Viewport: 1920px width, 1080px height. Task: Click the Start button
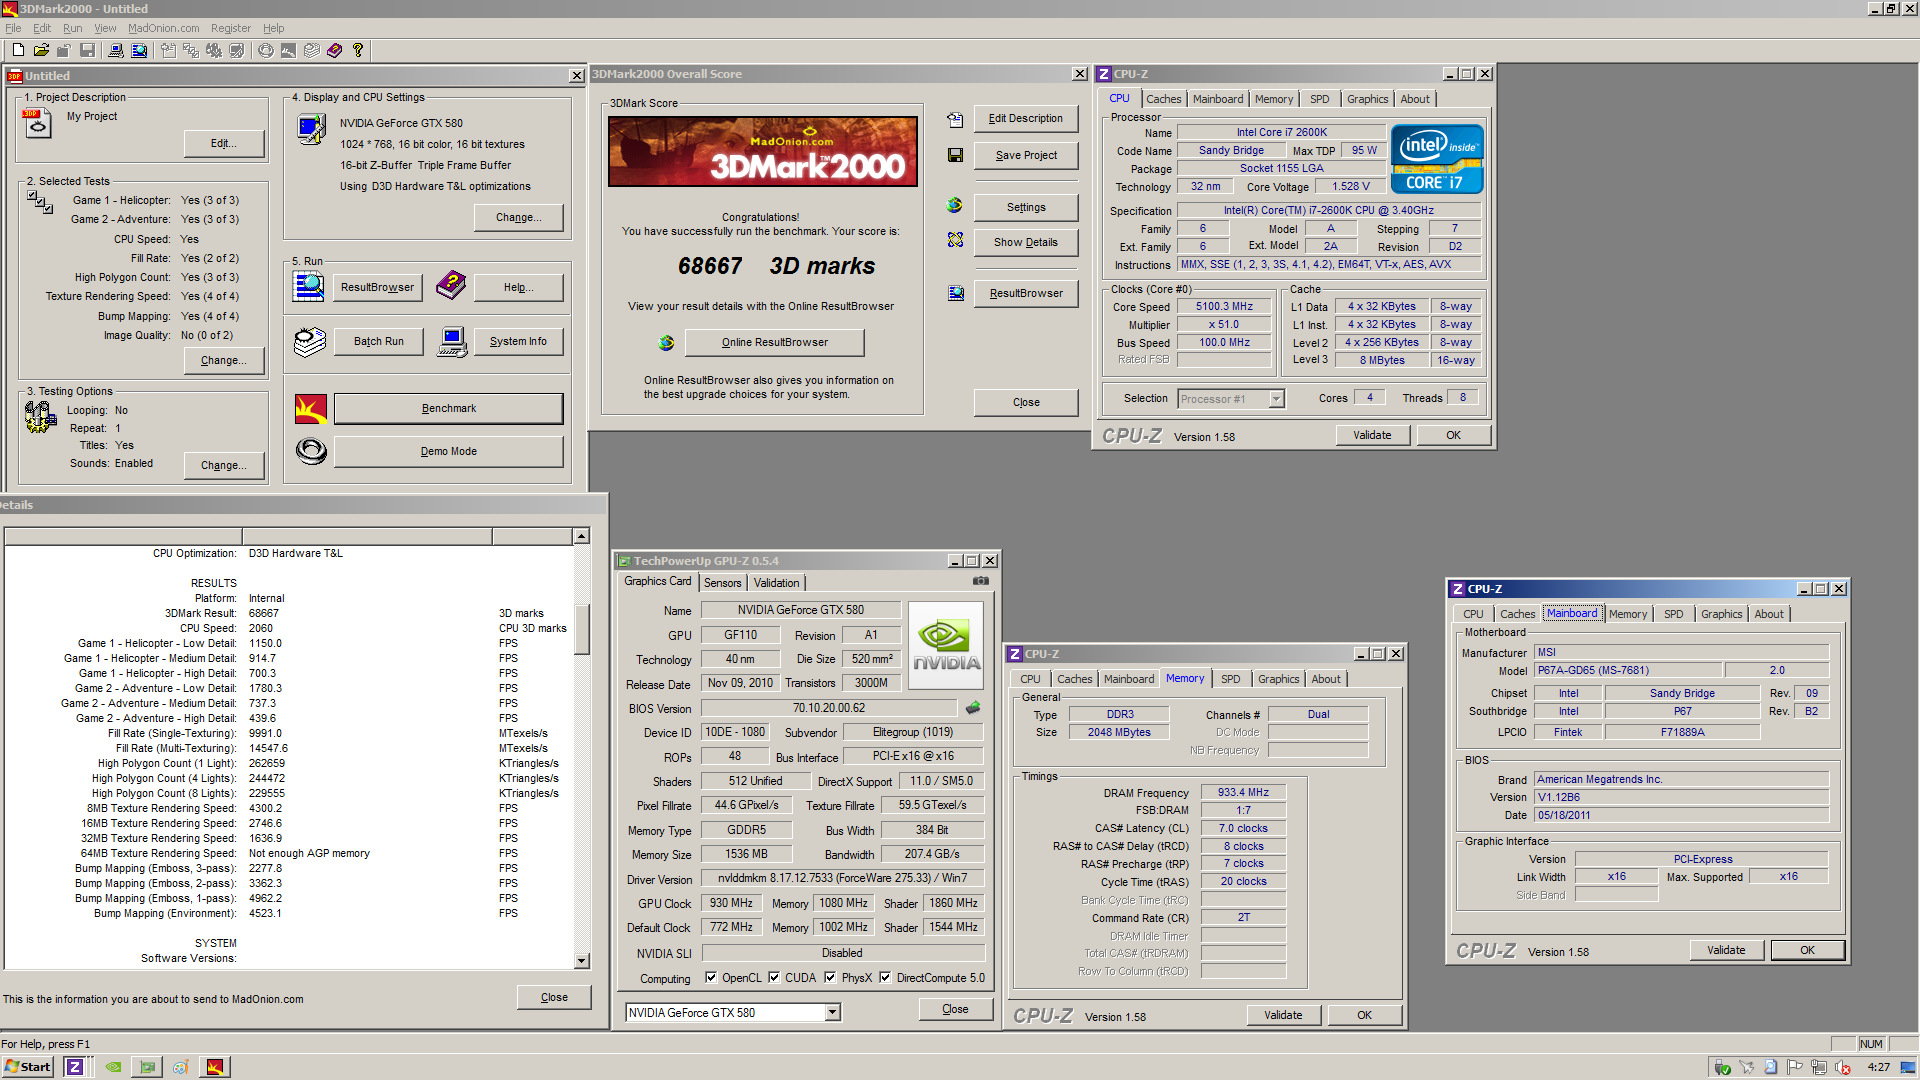[x=27, y=1067]
